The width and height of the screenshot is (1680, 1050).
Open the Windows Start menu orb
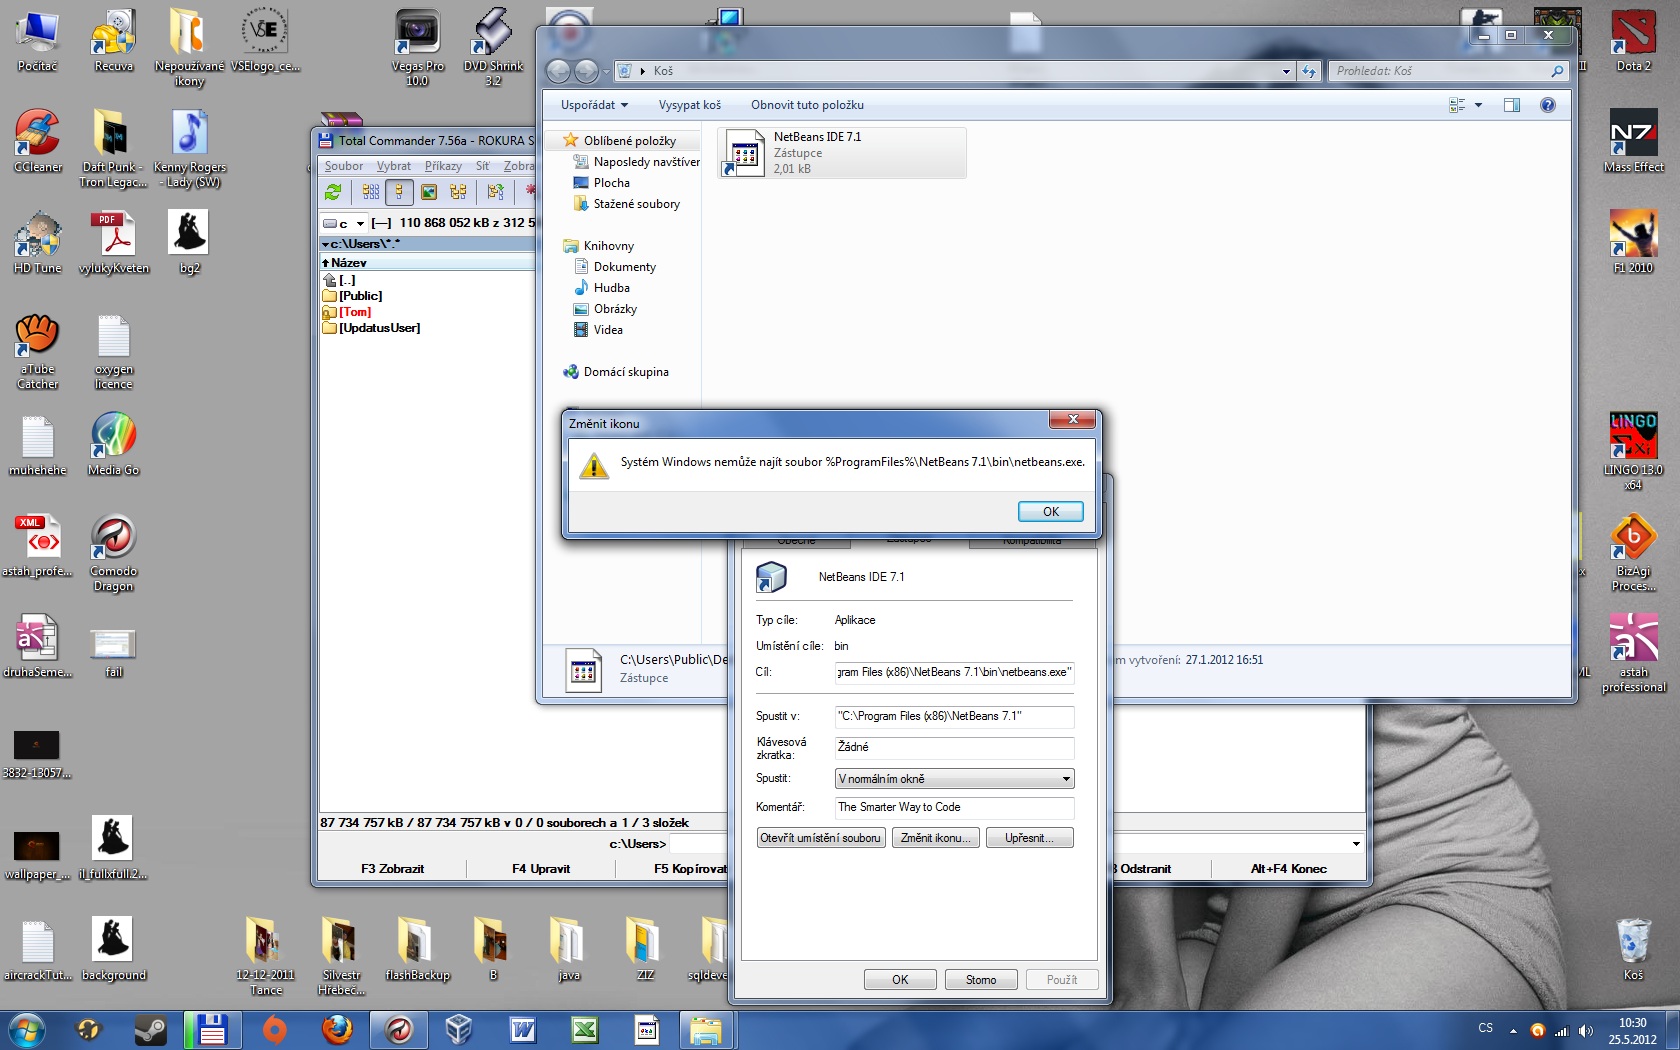click(x=26, y=1029)
